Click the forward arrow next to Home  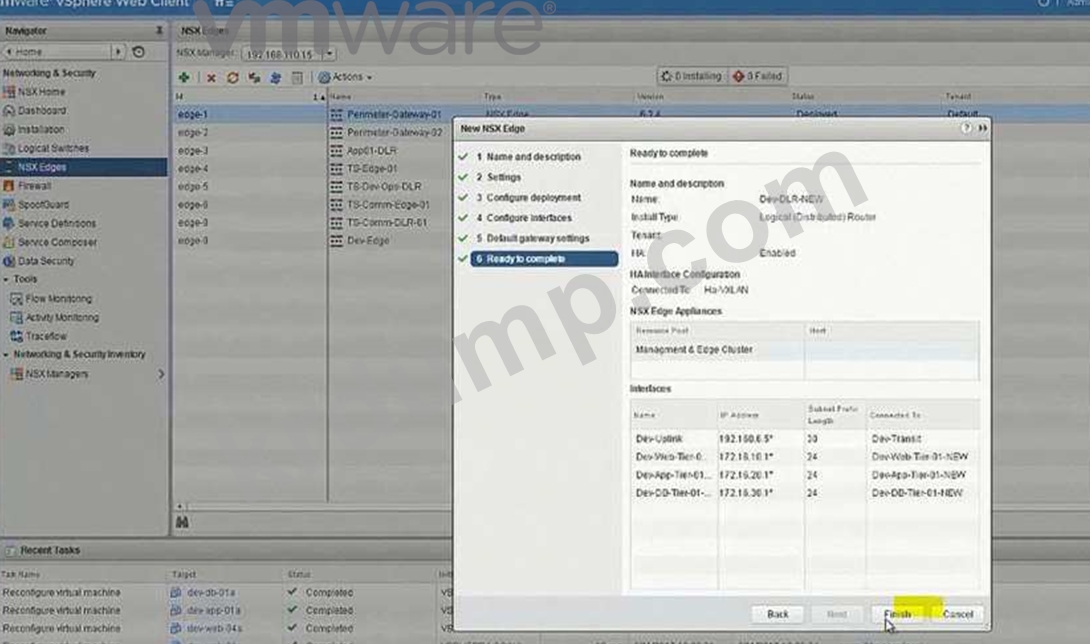[x=118, y=51]
